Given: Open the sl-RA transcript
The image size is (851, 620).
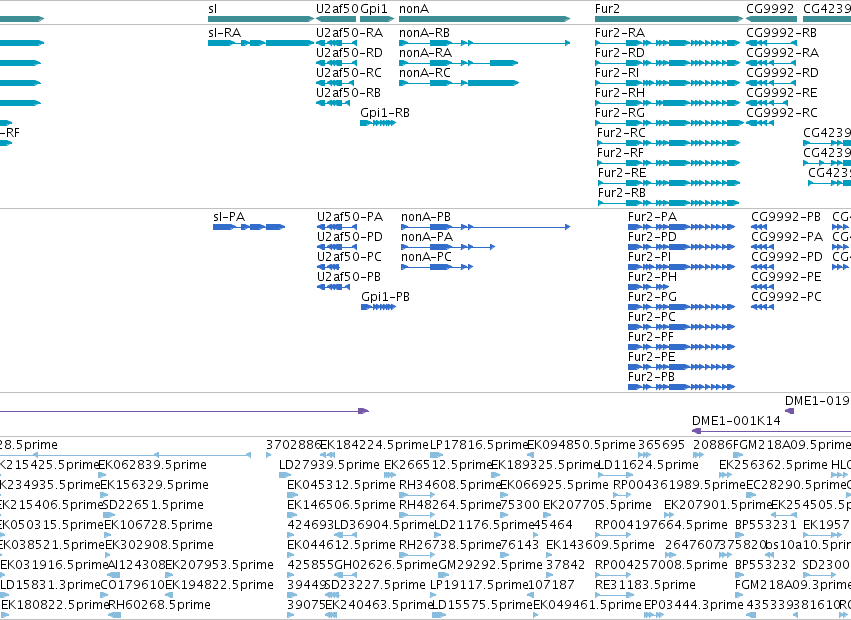Looking at the screenshot, I should [x=224, y=33].
